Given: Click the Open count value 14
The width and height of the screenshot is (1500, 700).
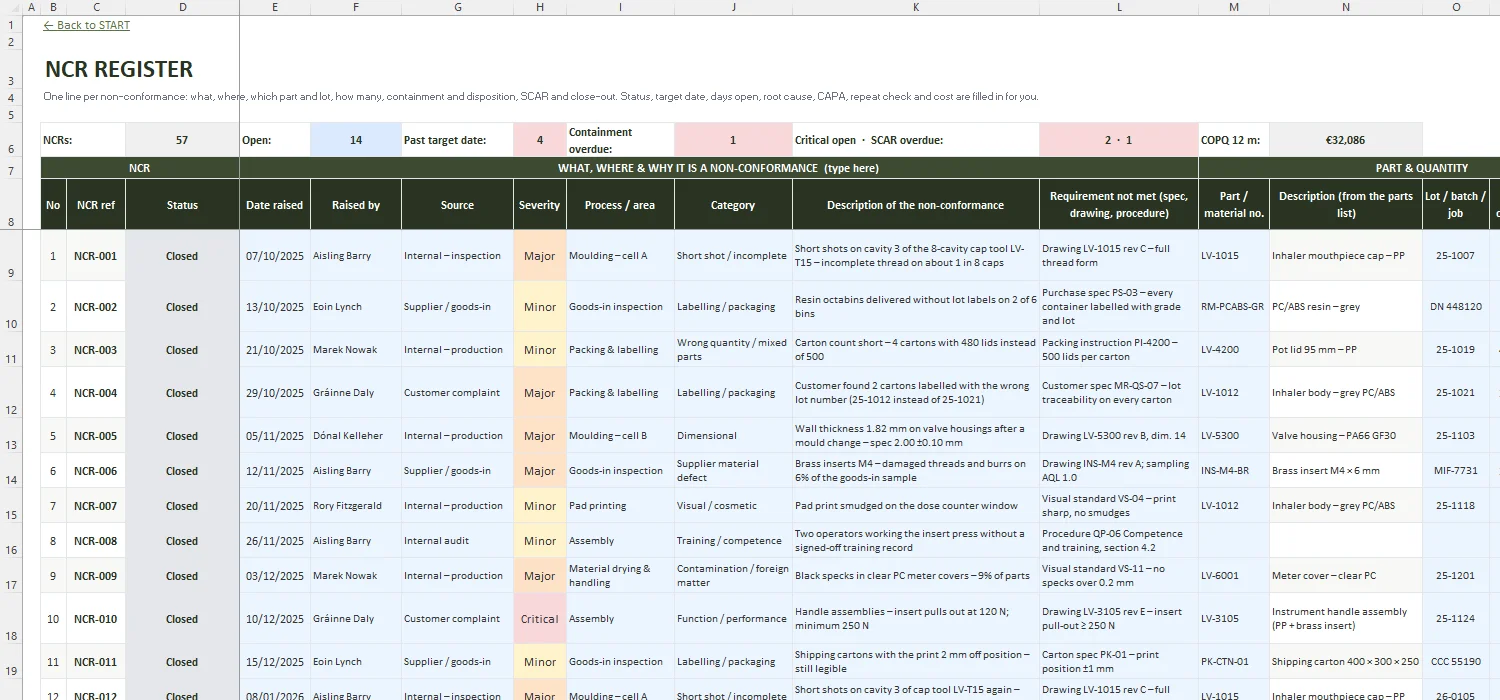Looking at the screenshot, I should pyautogui.click(x=356, y=140).
